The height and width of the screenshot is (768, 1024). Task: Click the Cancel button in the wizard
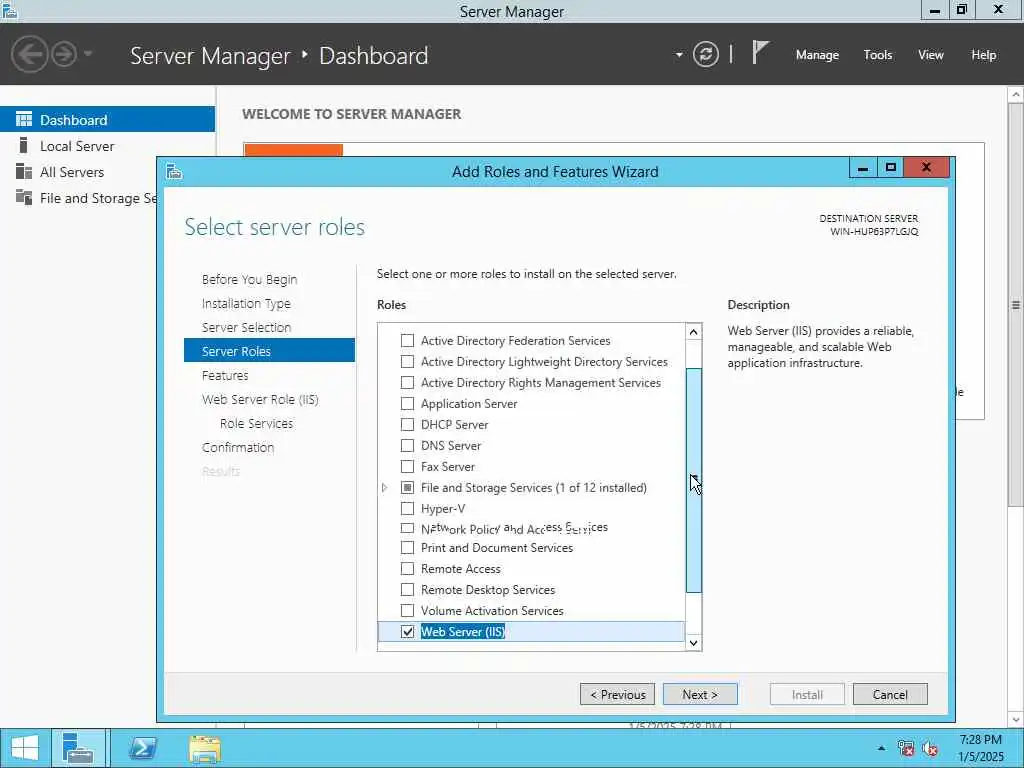click(890, 694)
